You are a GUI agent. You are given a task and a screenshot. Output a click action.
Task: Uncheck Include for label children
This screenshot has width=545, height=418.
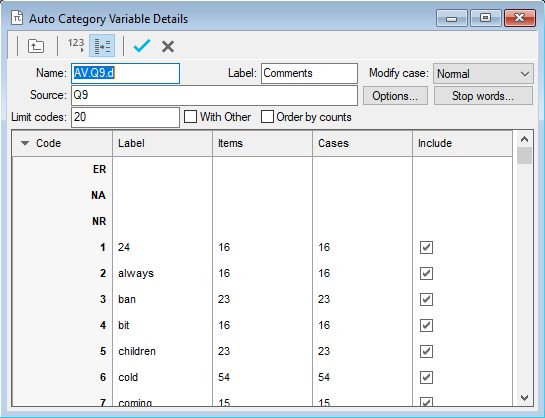point(426,351)
